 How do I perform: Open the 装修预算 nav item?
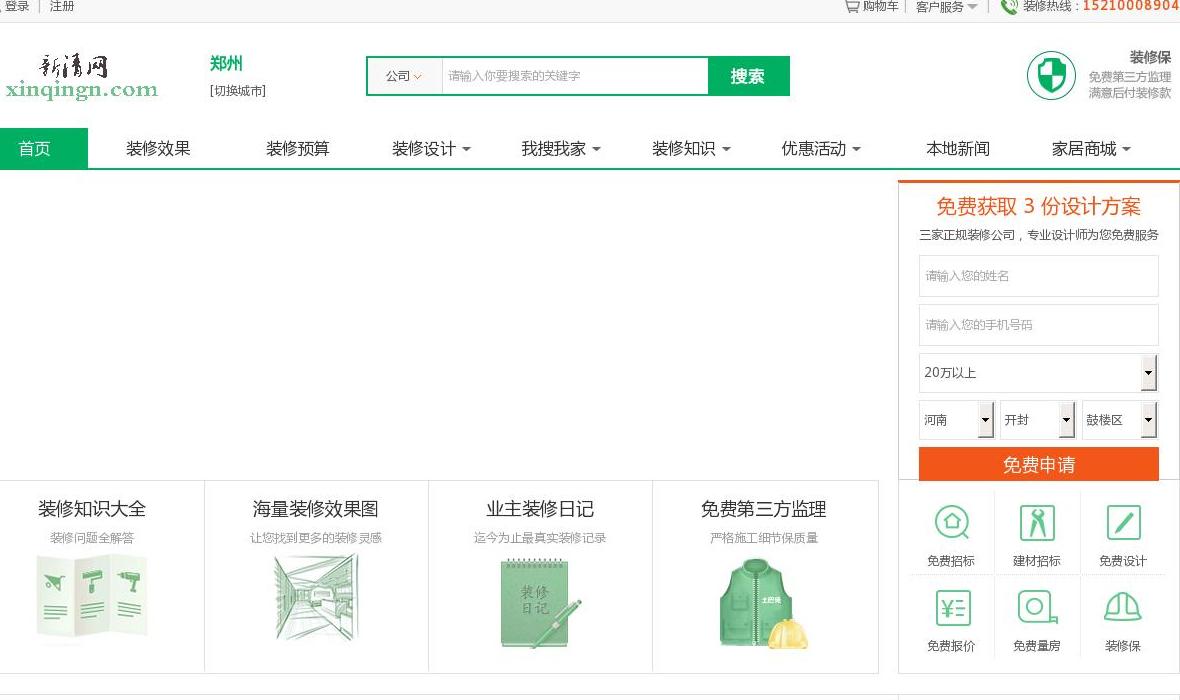[x=298, y=149]
